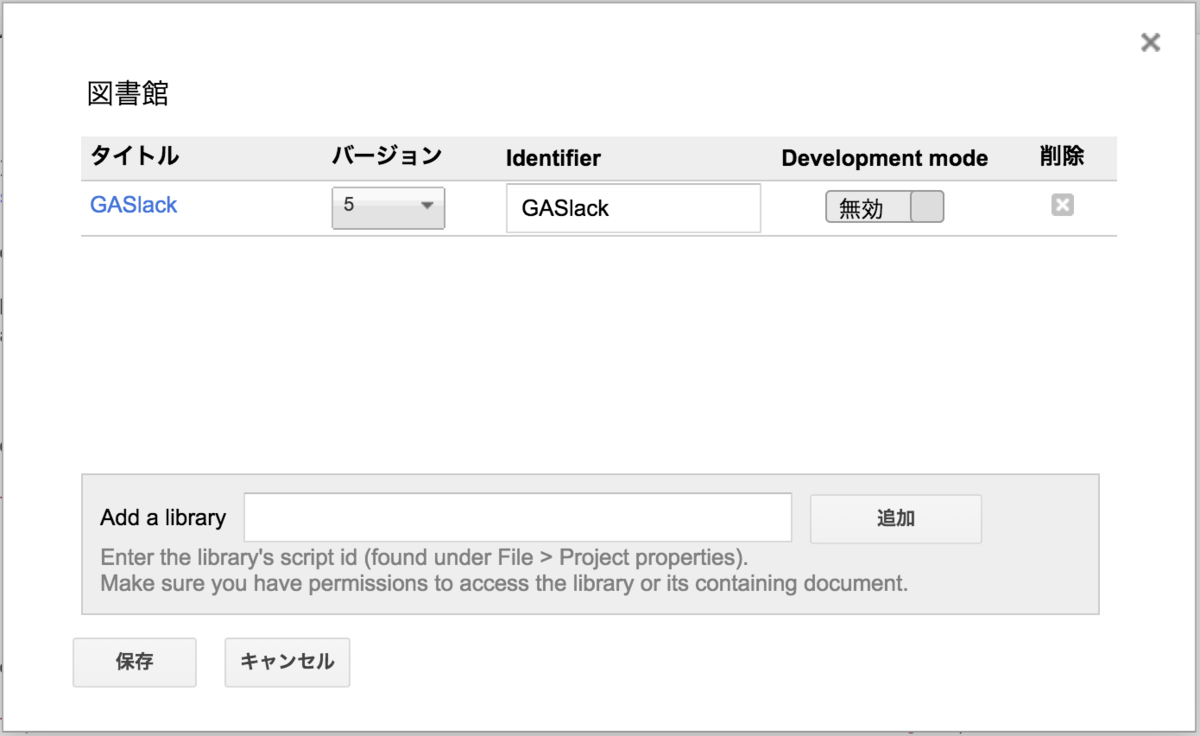Click into the Identifier field containing GASlack

click(x=633, y=208)
